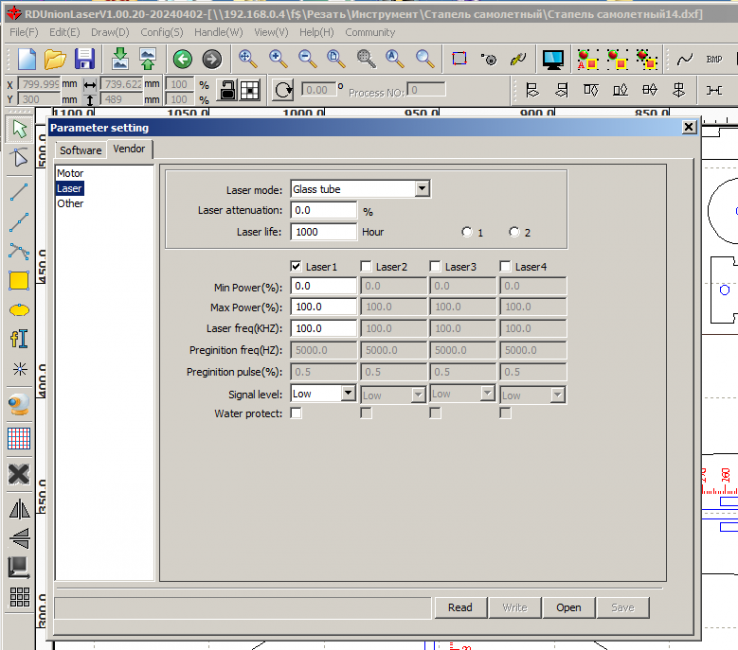Select the arrow selection tool
738x650 pixels.
point(18,129)
